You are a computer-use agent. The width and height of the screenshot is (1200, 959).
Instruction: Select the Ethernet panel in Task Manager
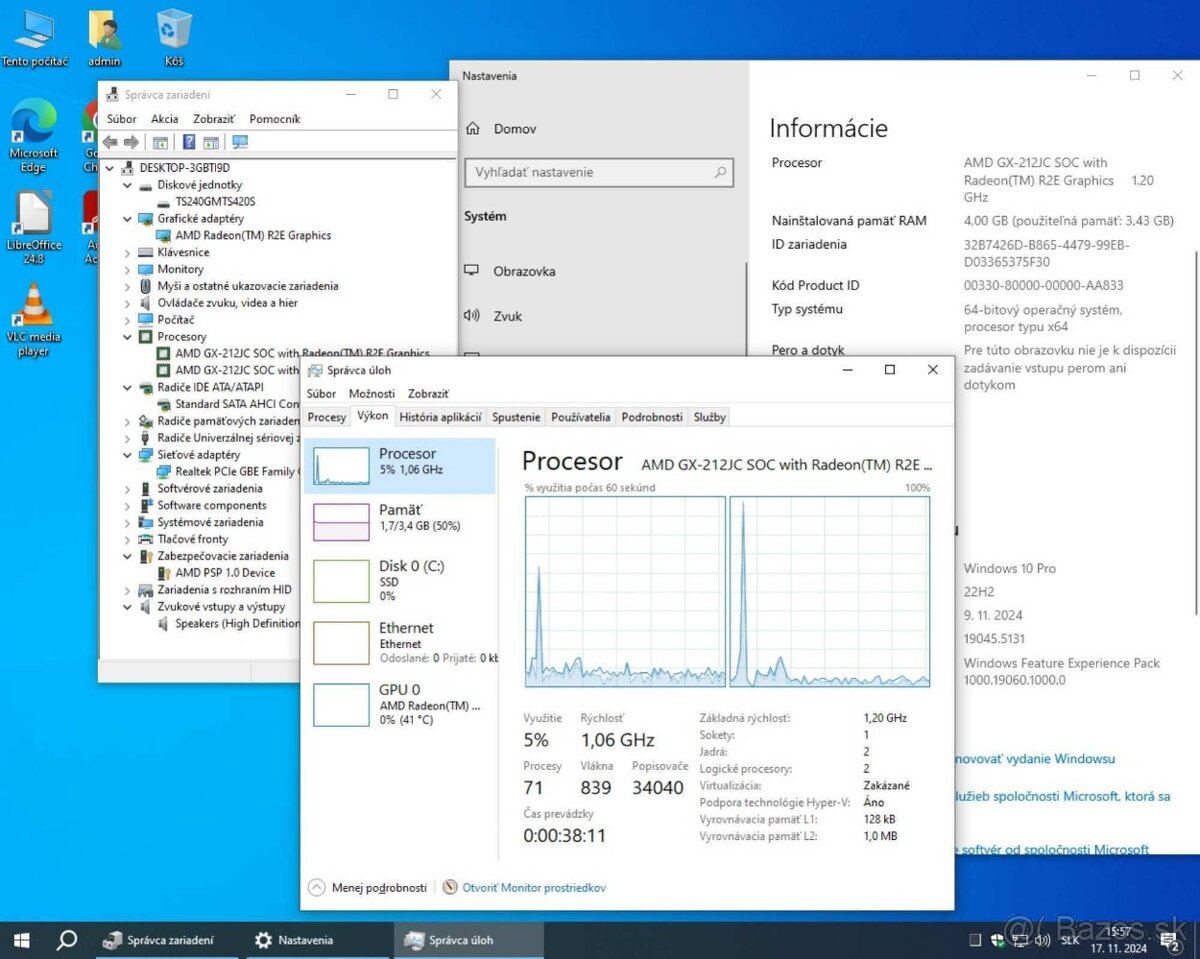pos(400,642)
